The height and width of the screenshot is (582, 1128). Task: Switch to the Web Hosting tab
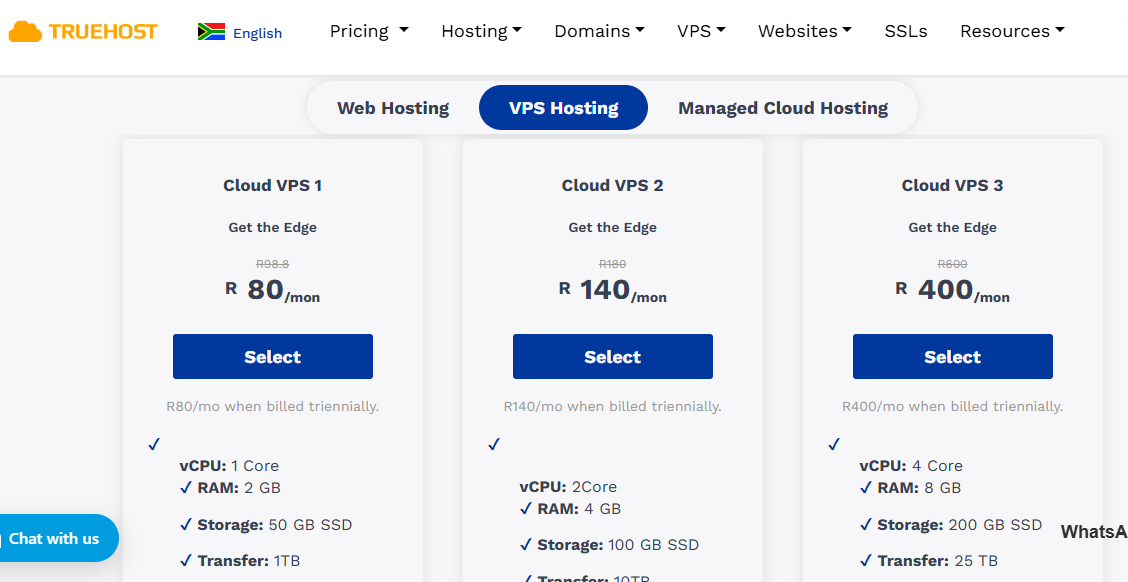tap(393, 108)
